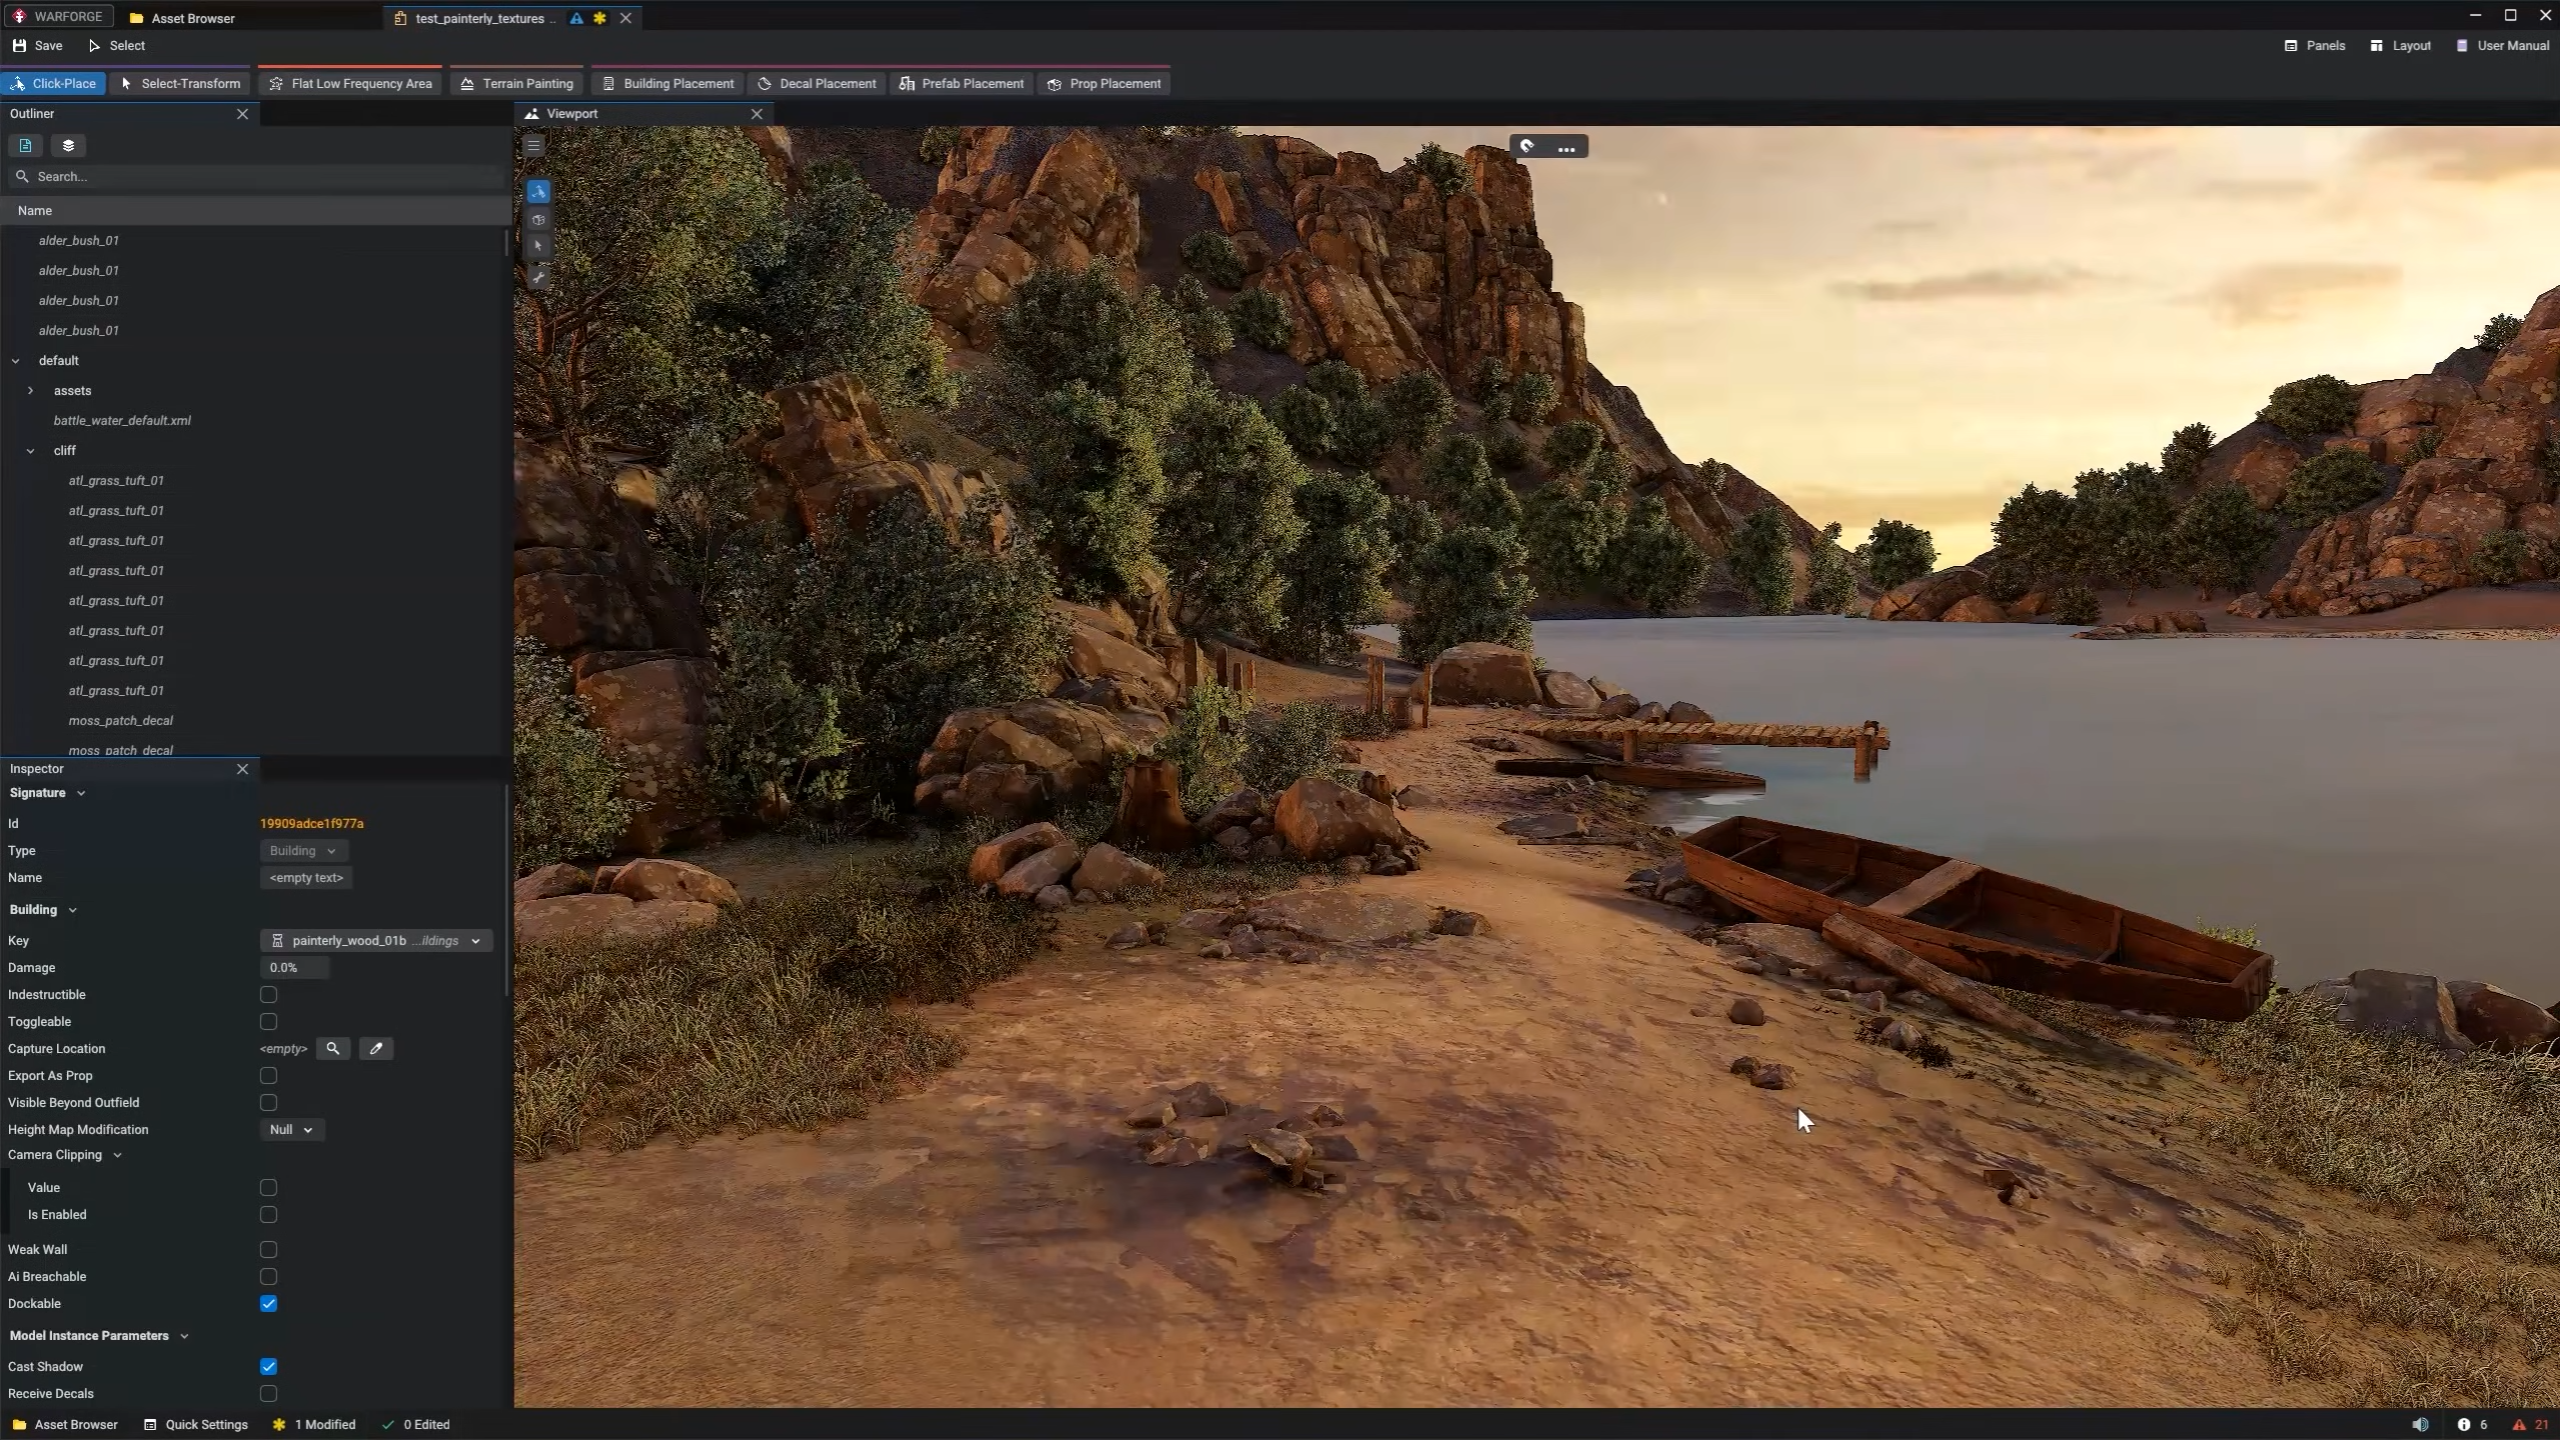Select the cube icon in viewport sidebar
Screen dimensions: 2560x1440
pos(538,220)
